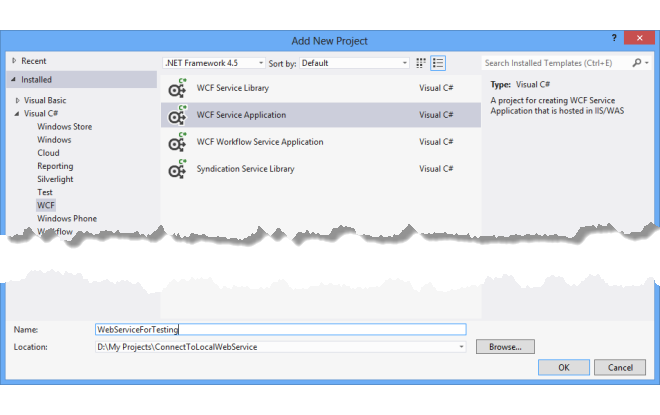
Task: Select the Windows Phone category
Action: pyautogui.click(x=67, y=218)
